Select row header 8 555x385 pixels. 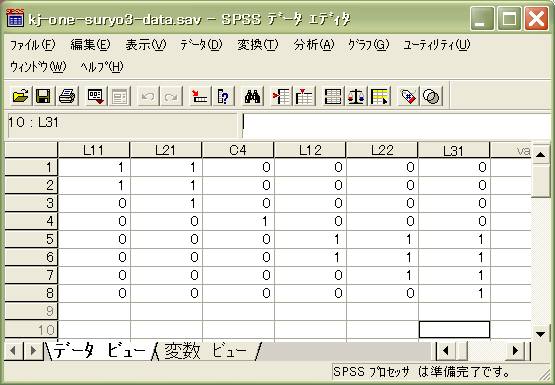click(x=31, y=293)
